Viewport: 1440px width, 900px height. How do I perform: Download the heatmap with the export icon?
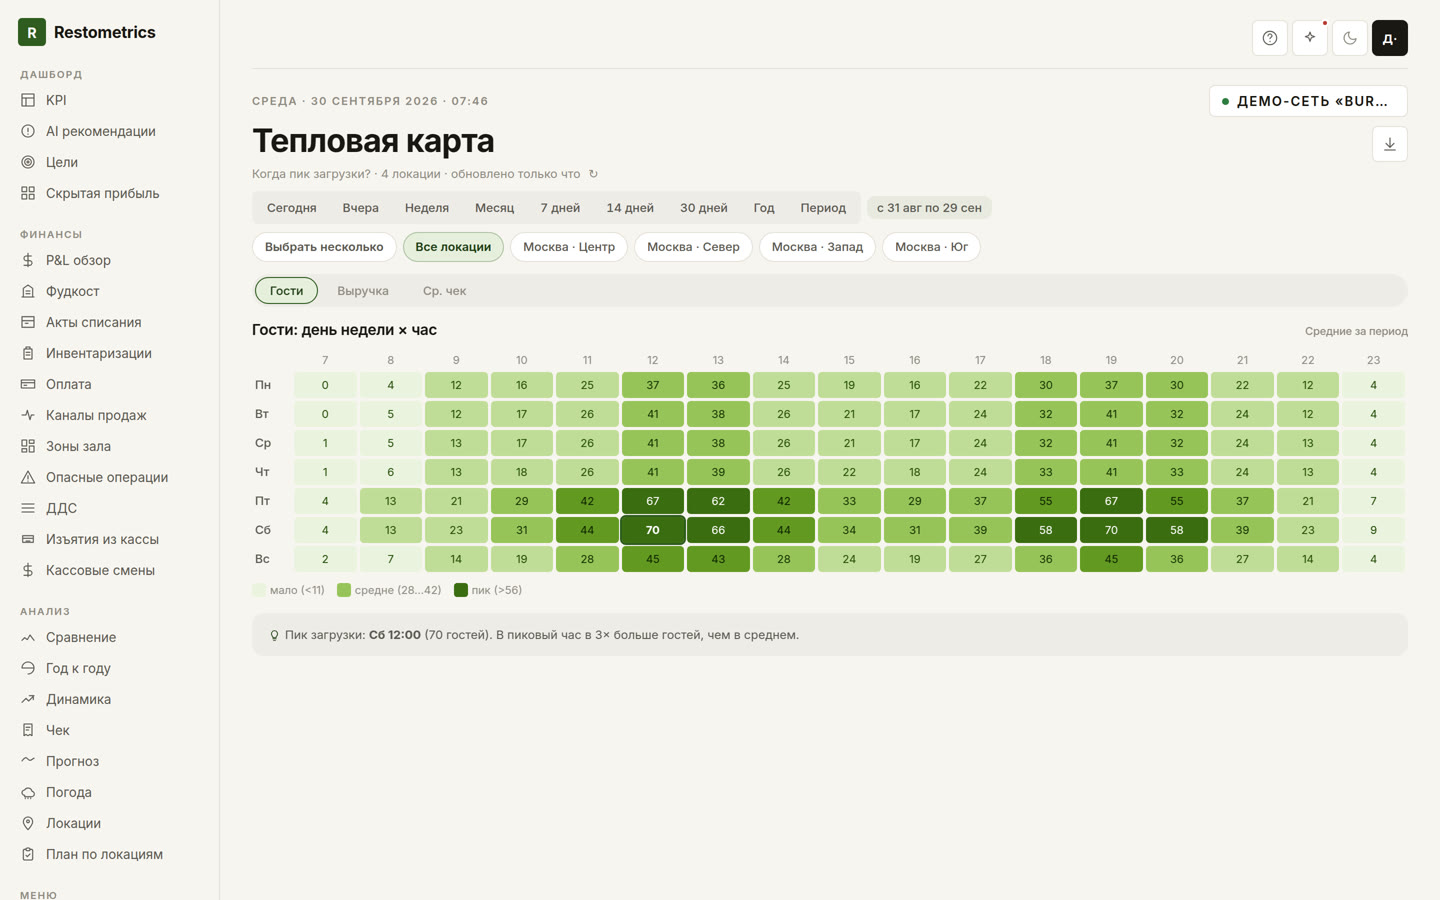pos(1390,144)
